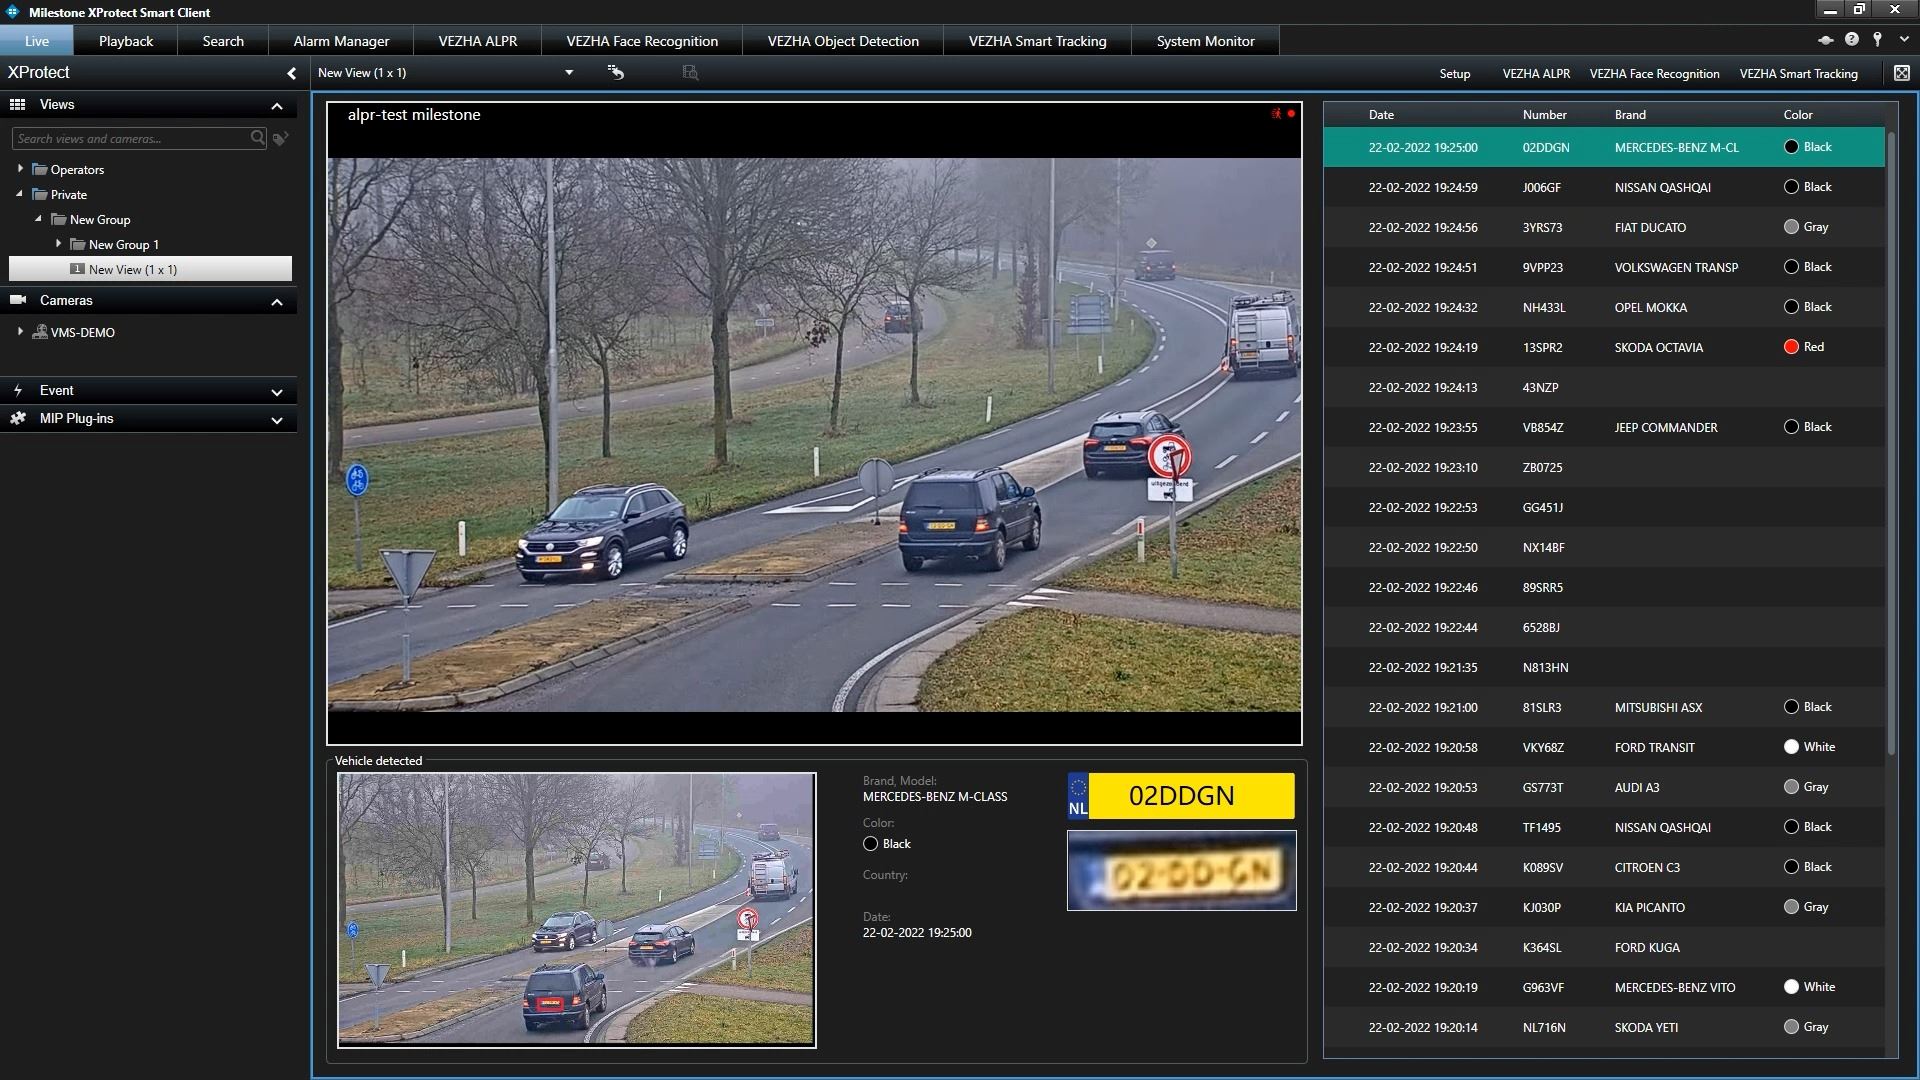
Task: Click the grayed export icon in view toolbar
Action: coord(690,72)
